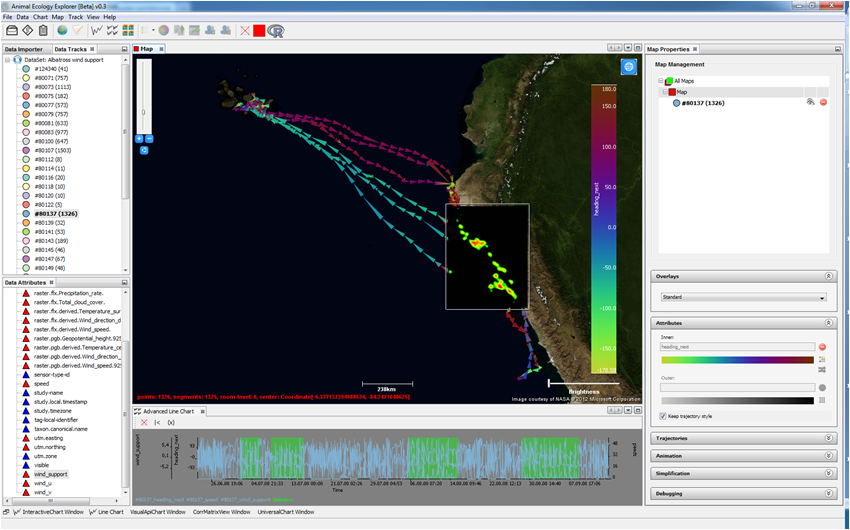Select the Advanced Line Chart tab

168,411
